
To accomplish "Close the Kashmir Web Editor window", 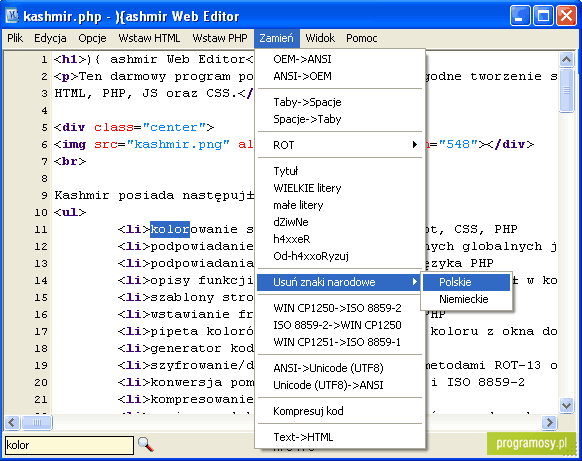I will [x=566, y=16].
